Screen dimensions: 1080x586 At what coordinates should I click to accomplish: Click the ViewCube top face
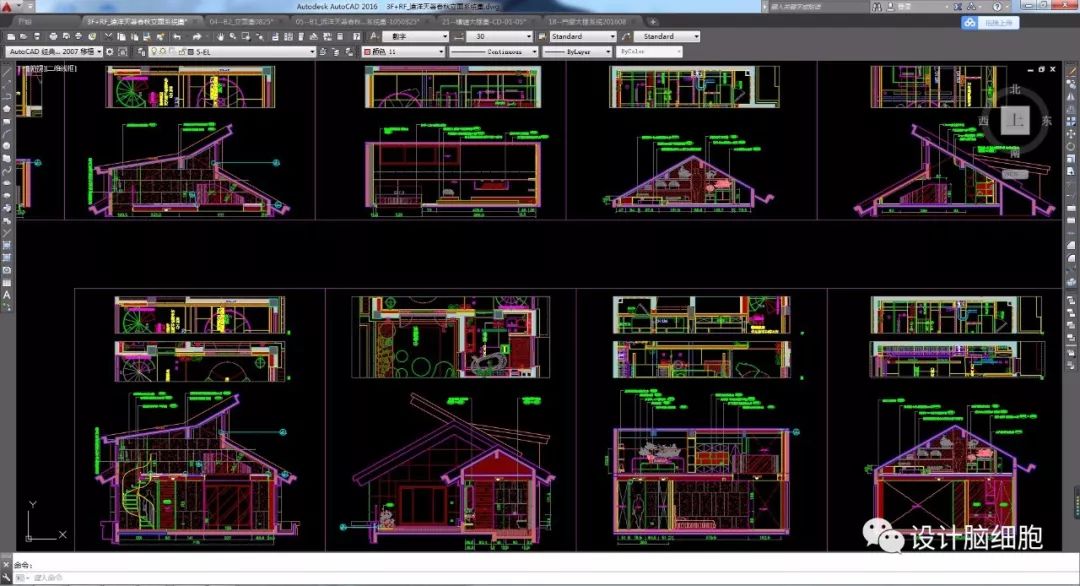coord(1016,121)
